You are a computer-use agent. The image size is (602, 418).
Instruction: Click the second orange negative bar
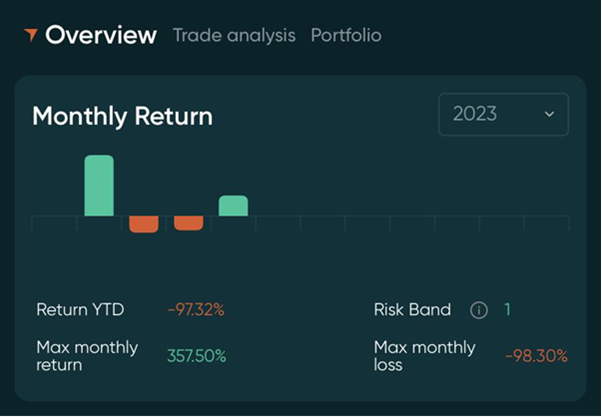(188, 223)
